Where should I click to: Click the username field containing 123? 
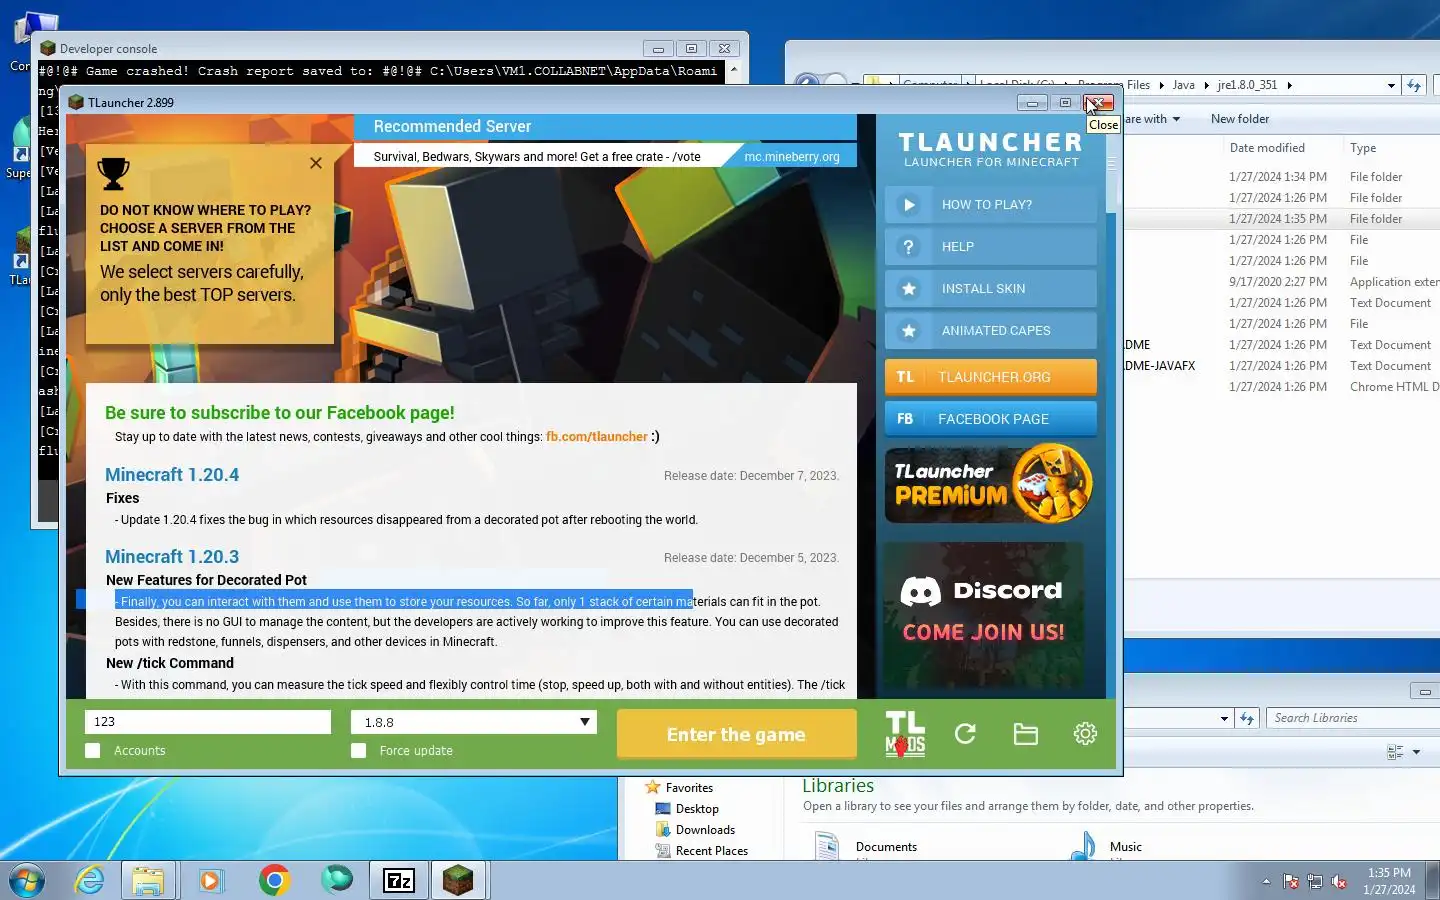(208, 722)
